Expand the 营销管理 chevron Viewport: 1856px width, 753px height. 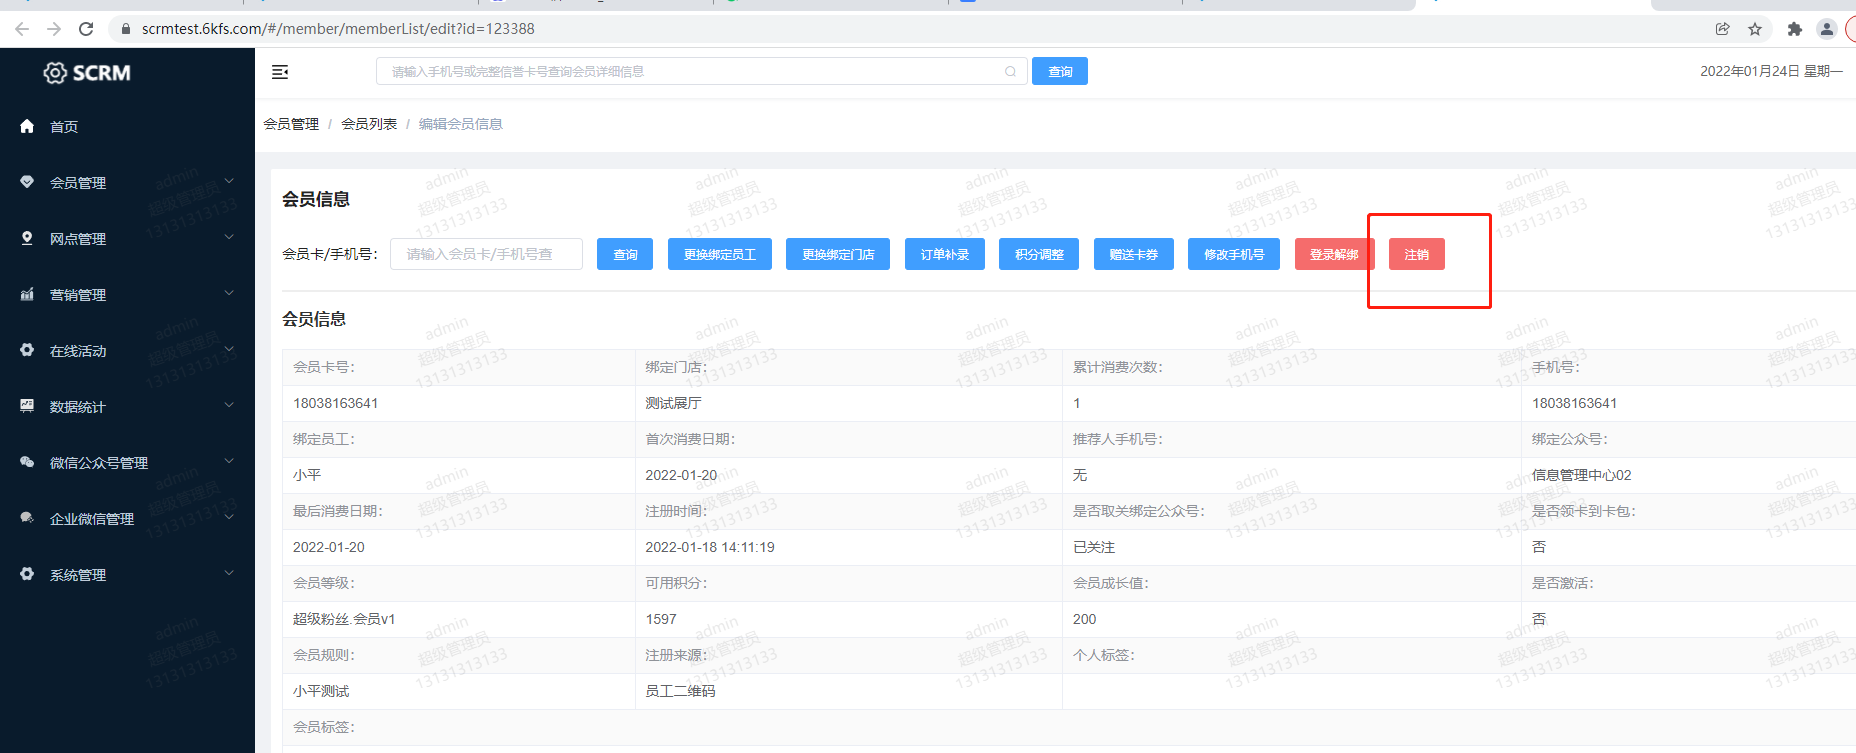tap(229, 293)
